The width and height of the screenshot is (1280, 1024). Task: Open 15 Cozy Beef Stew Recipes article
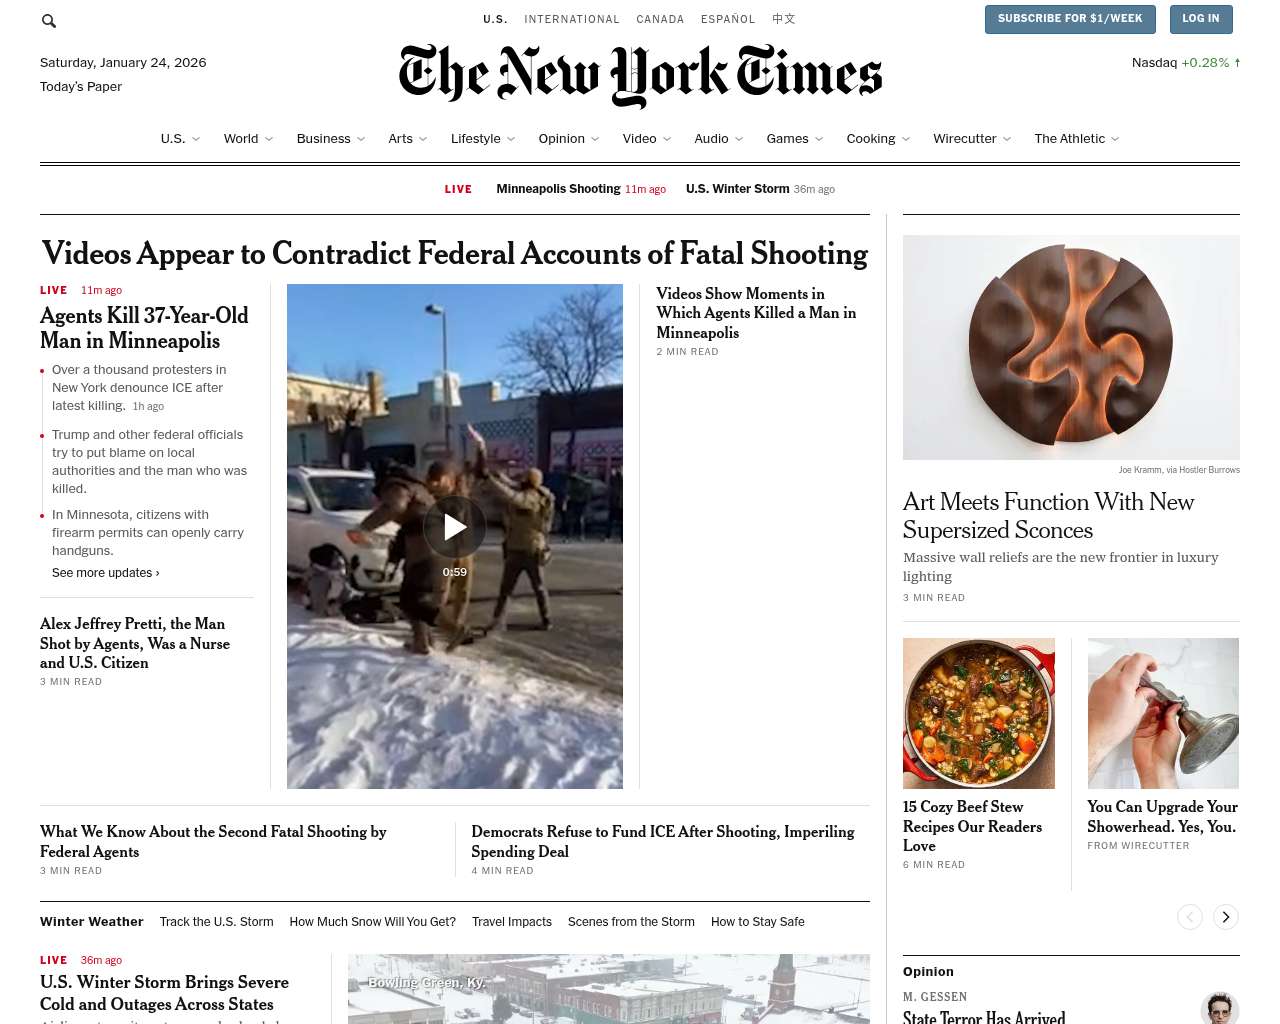click(972, 826)
